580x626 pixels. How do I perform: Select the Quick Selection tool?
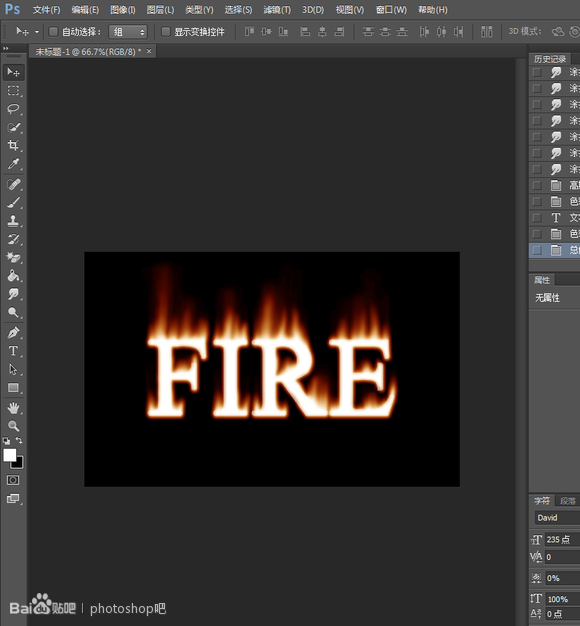13,127
